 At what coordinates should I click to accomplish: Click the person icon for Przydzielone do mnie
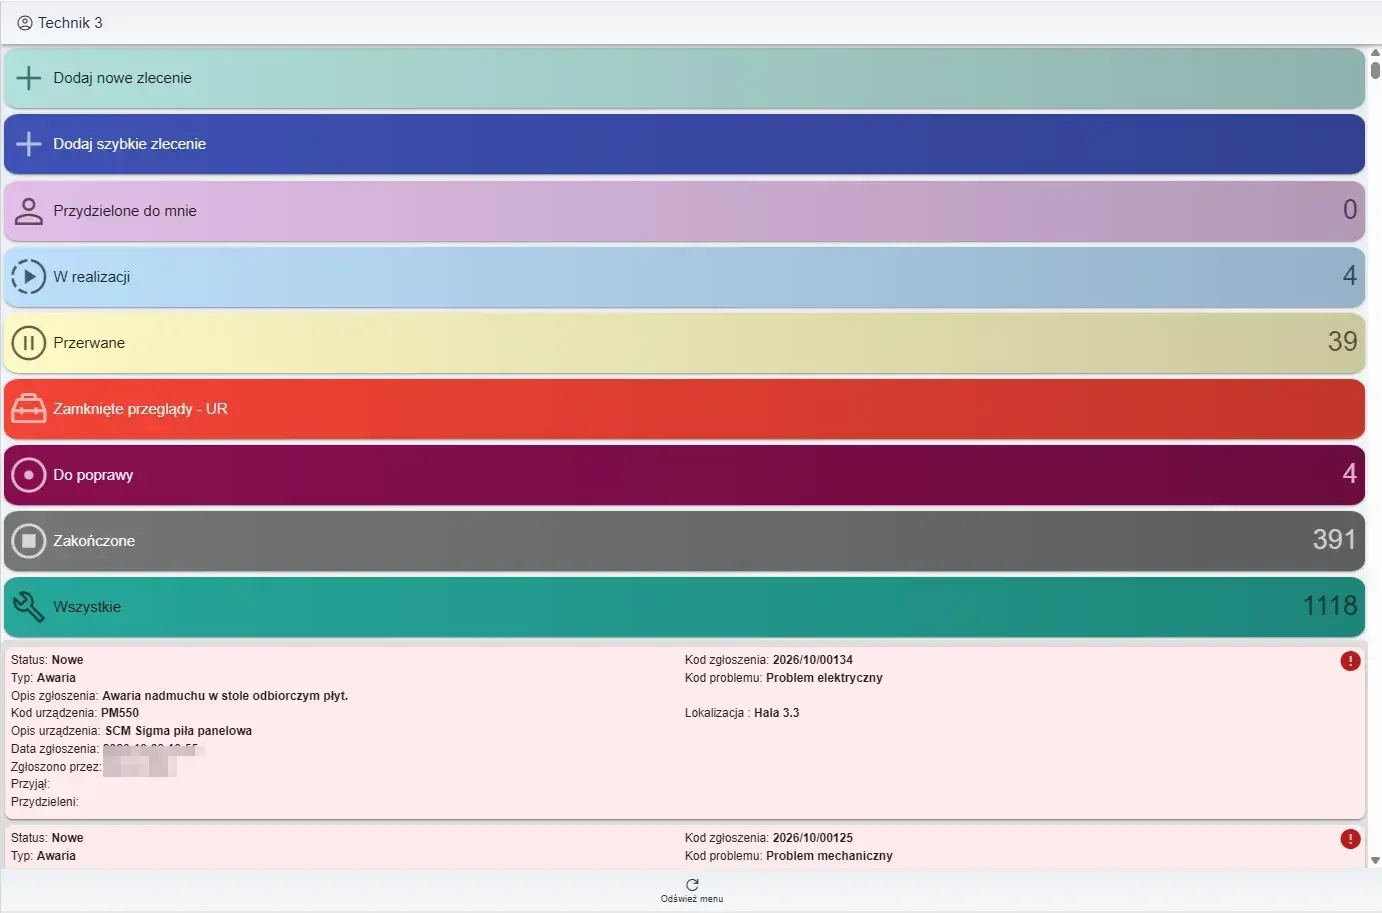pyautogui.click(x=29, y=211)
